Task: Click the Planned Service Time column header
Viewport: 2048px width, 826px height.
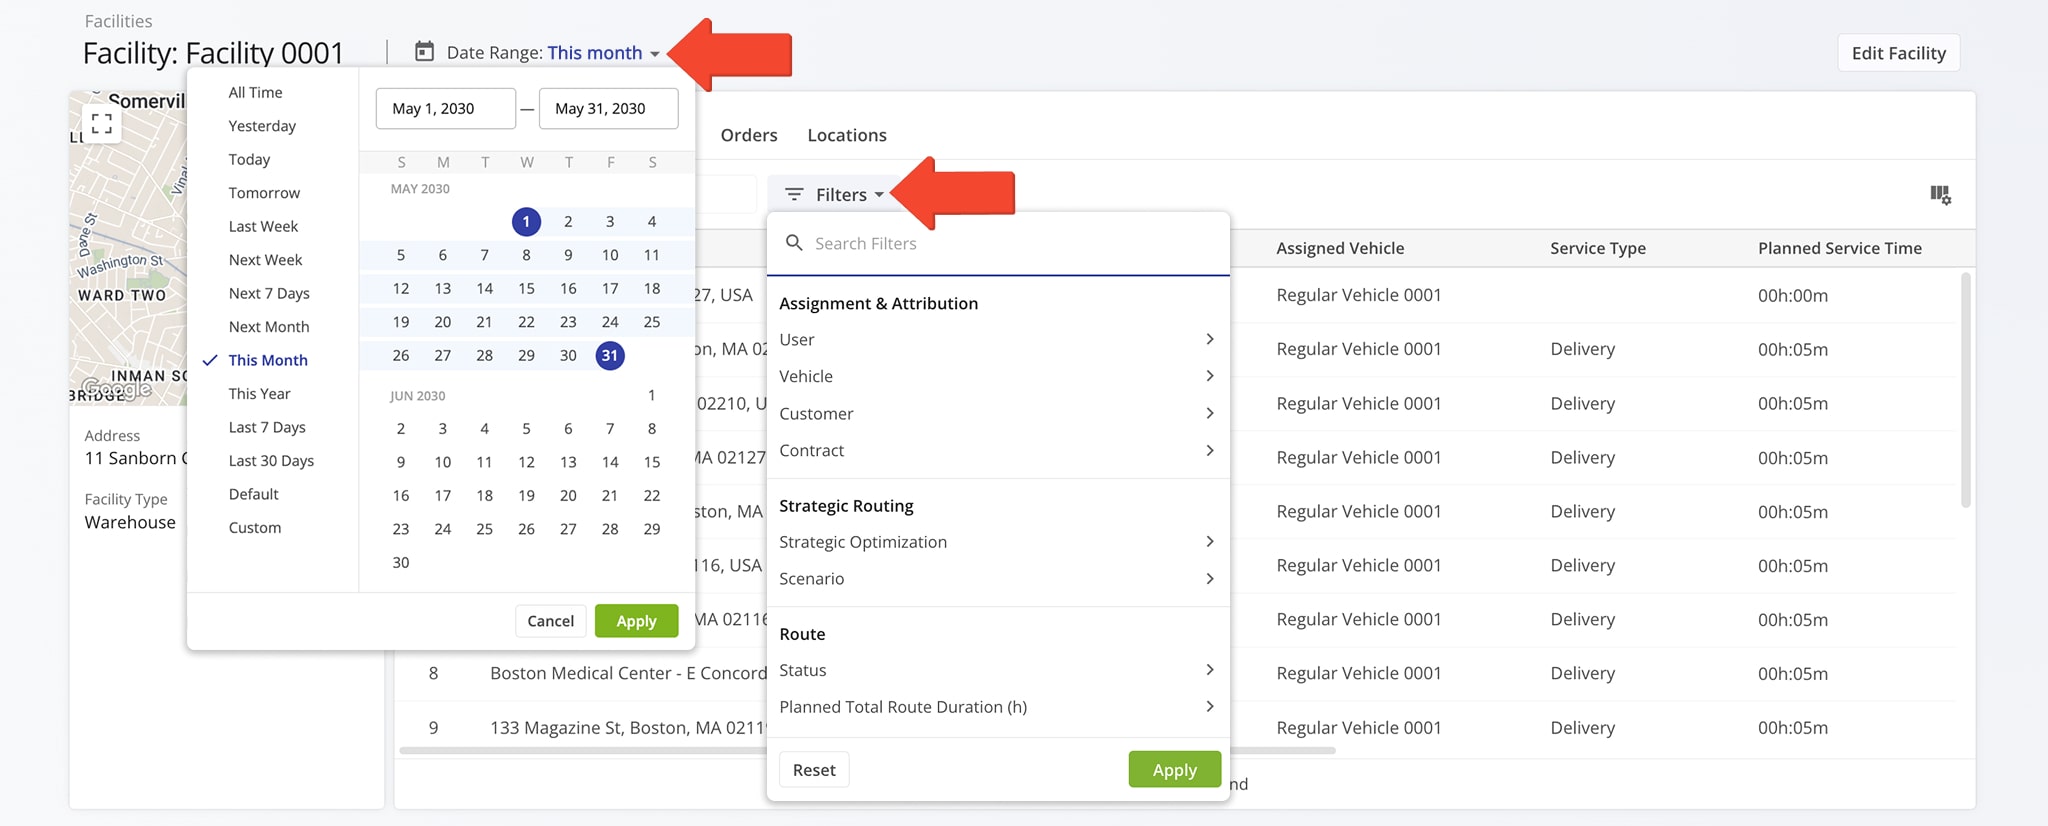Action: 1840,248
